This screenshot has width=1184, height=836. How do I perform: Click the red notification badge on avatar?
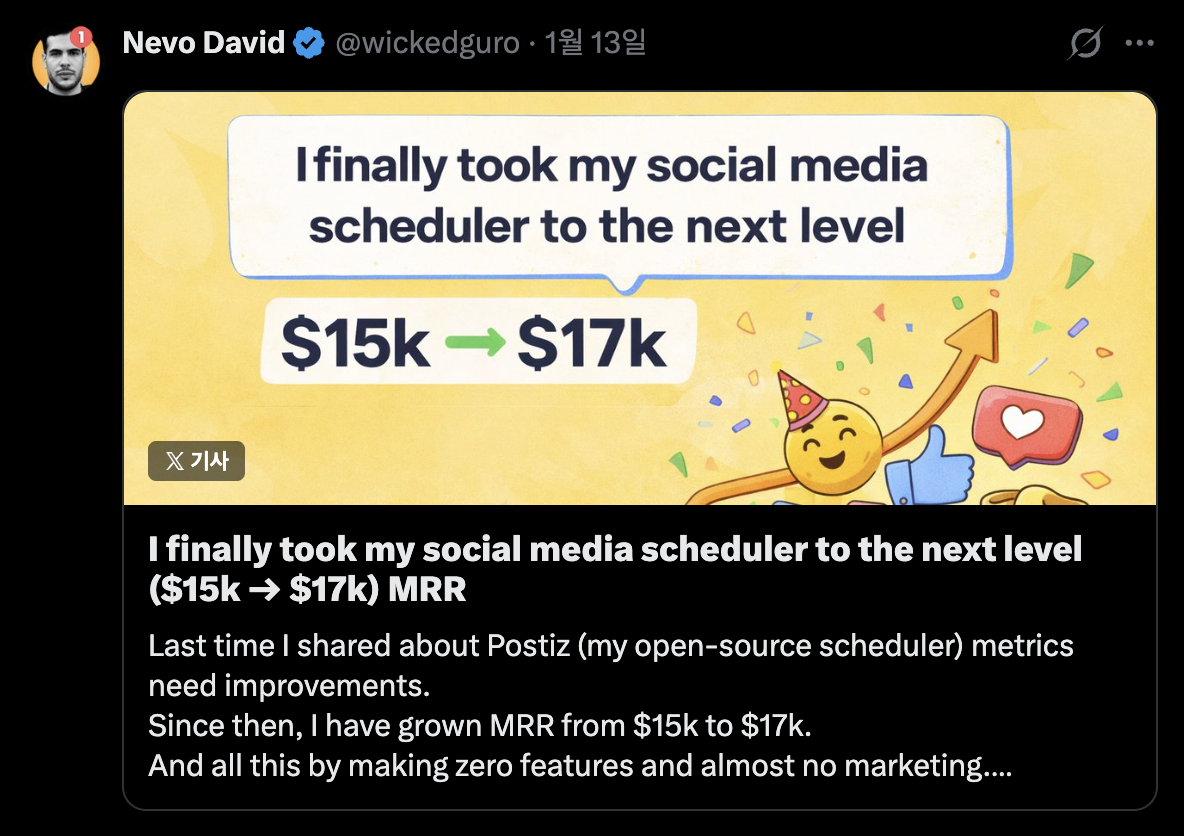click(x=82, y=37)
